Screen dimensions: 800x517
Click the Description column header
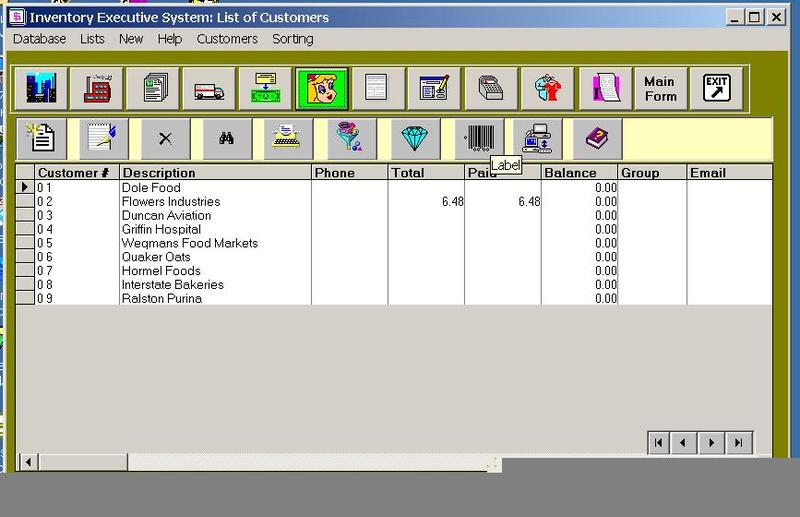pos(215,173)
